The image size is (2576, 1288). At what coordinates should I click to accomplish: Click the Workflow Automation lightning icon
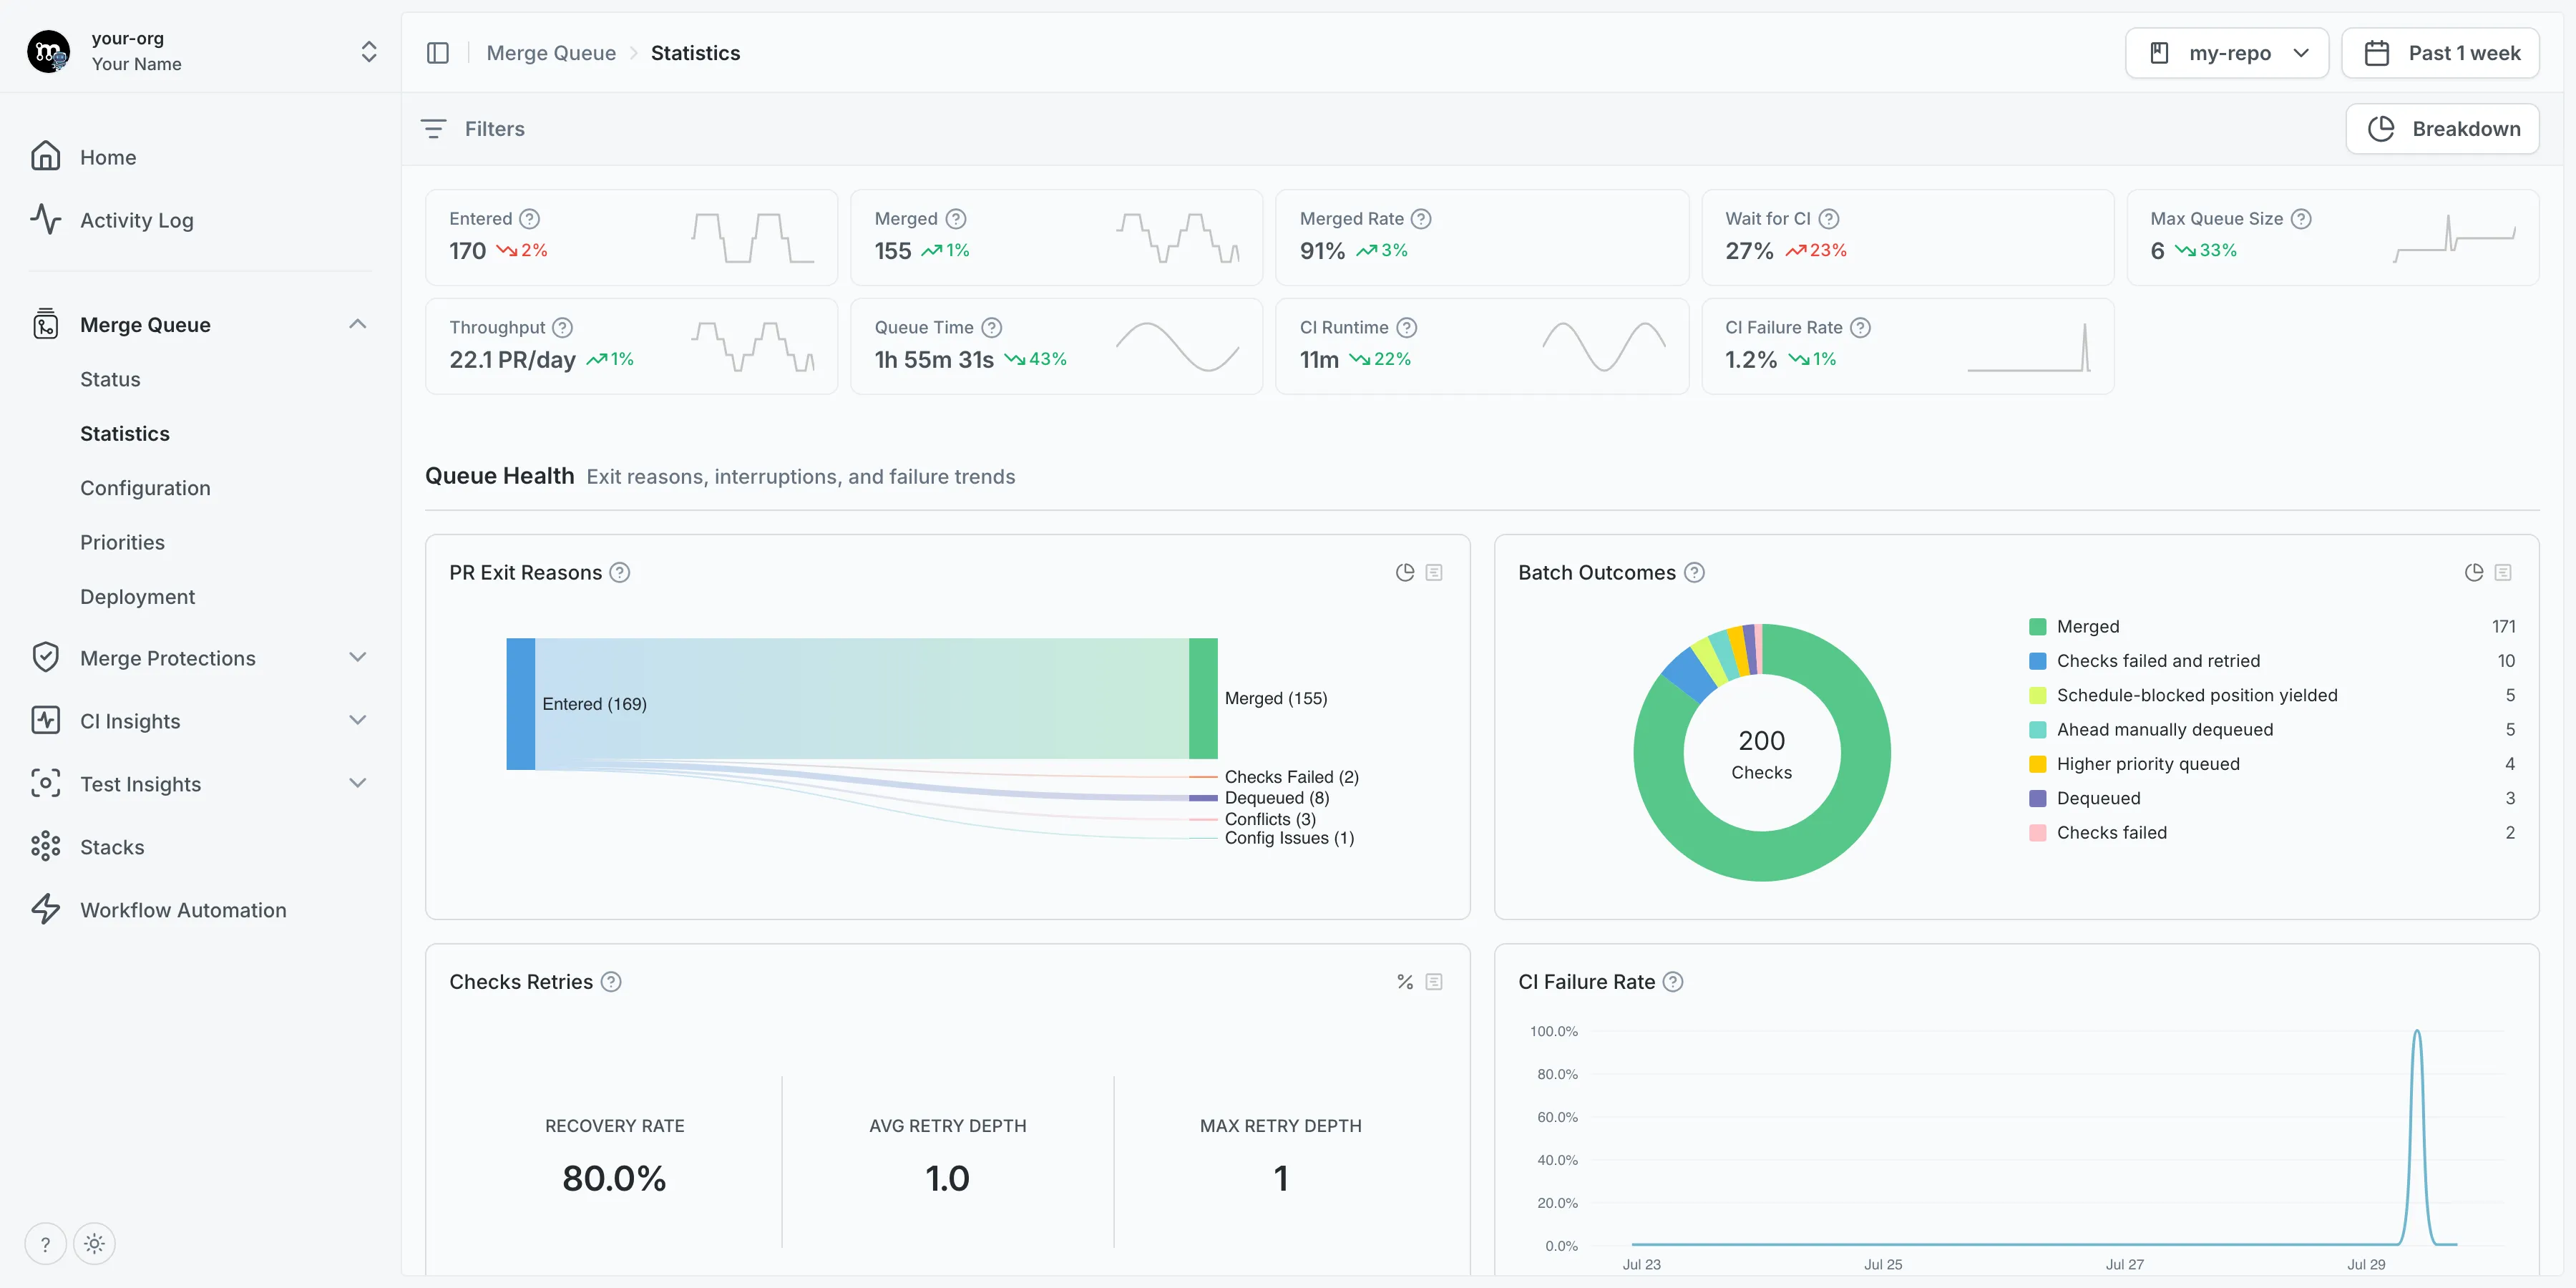45,910
